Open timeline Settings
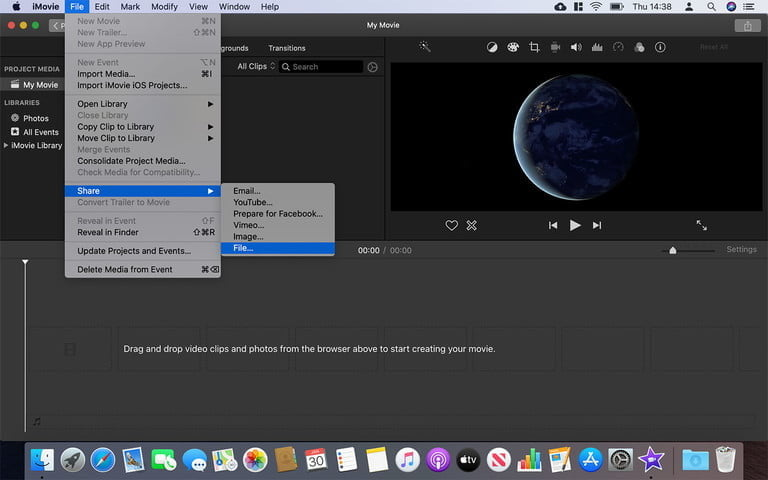Viewport: 768px width, 480px height. point(741,249)
